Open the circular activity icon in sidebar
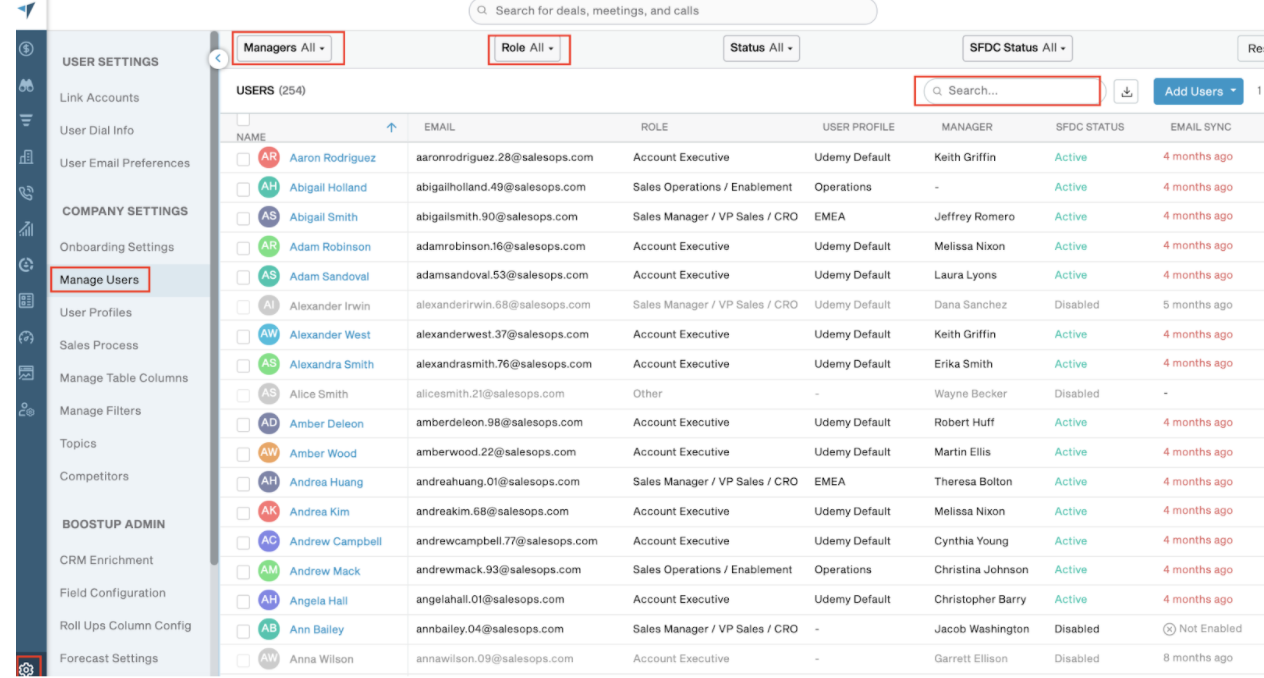1264x678 pixels. coord(26,265)
